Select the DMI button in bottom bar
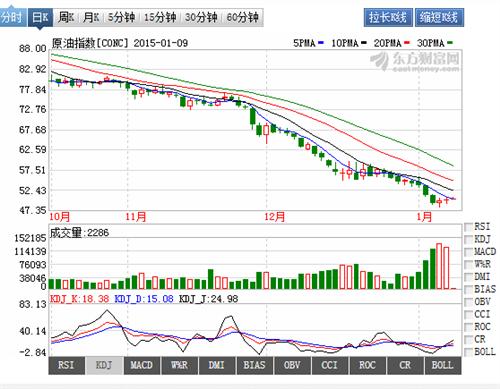500x389 pixels. tap(217, 365)
